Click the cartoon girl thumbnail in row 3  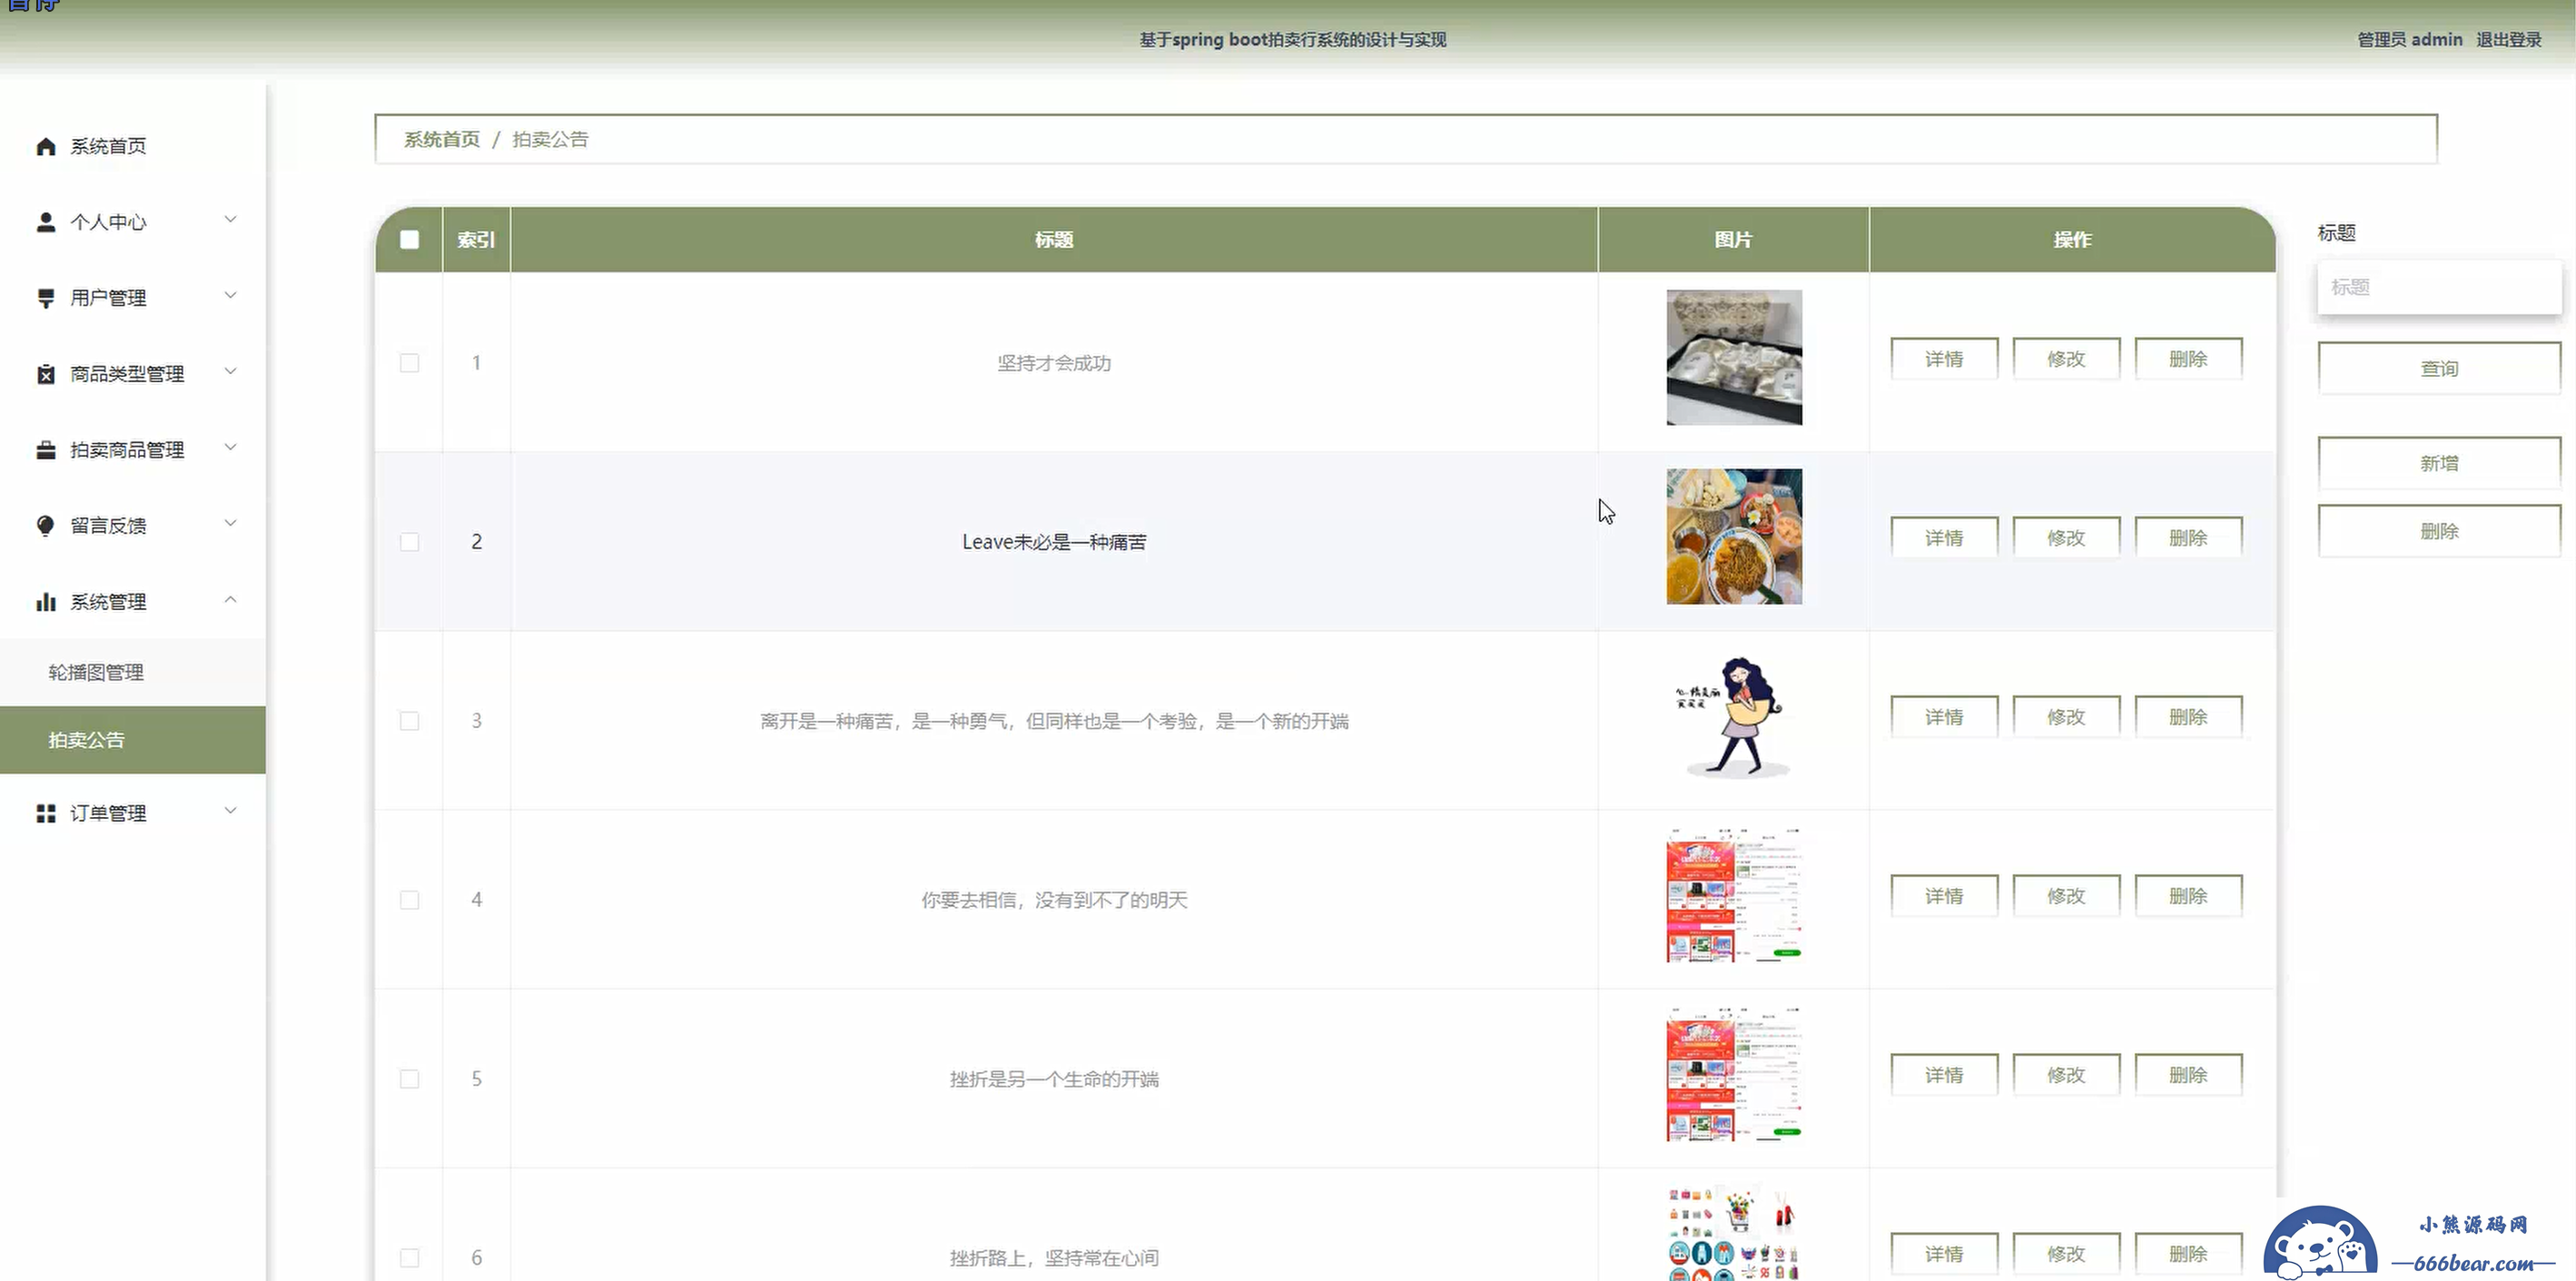(1734, 715)
